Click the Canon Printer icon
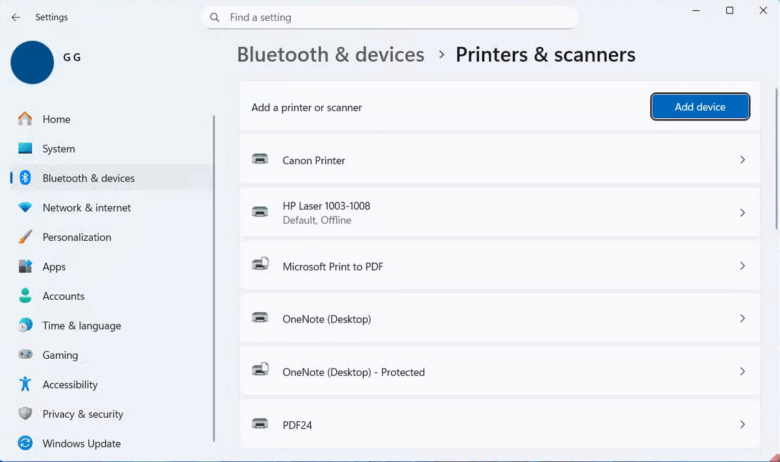The image size is (780, 462). (260, 160)
